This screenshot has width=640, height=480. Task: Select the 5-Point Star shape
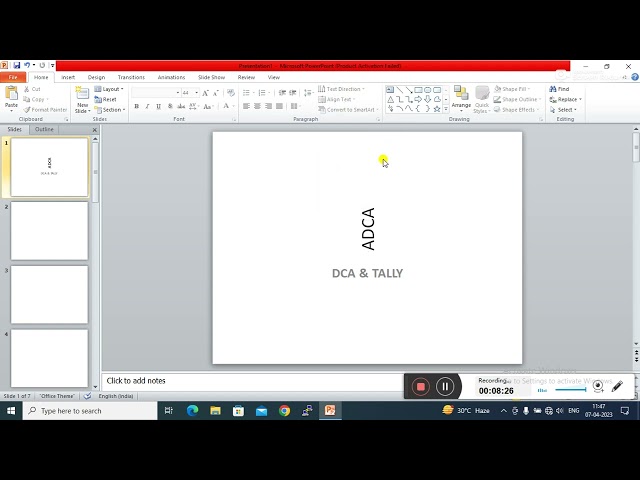(437, 109)
